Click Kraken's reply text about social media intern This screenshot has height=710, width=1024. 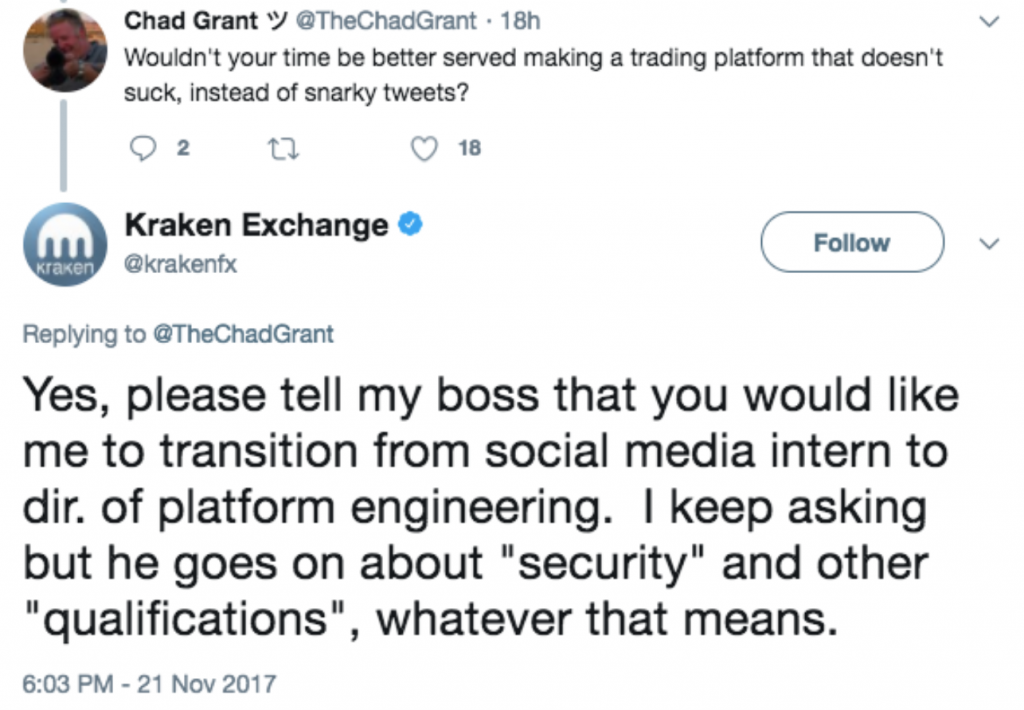[x=491, y=508]
